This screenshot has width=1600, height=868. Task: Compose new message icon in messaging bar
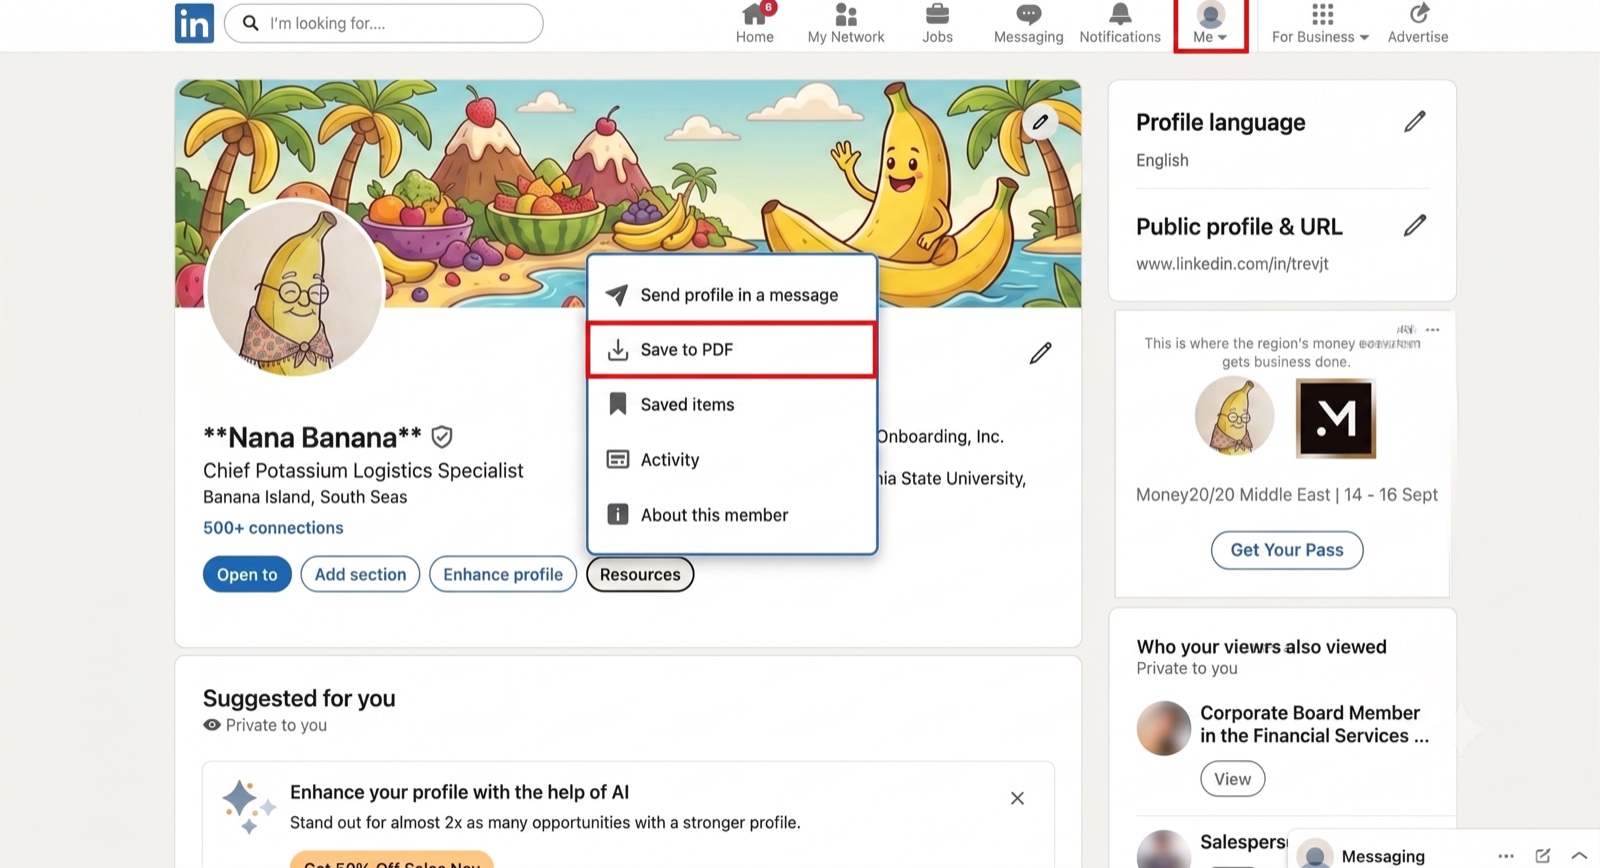click(x=1543, y=856)
